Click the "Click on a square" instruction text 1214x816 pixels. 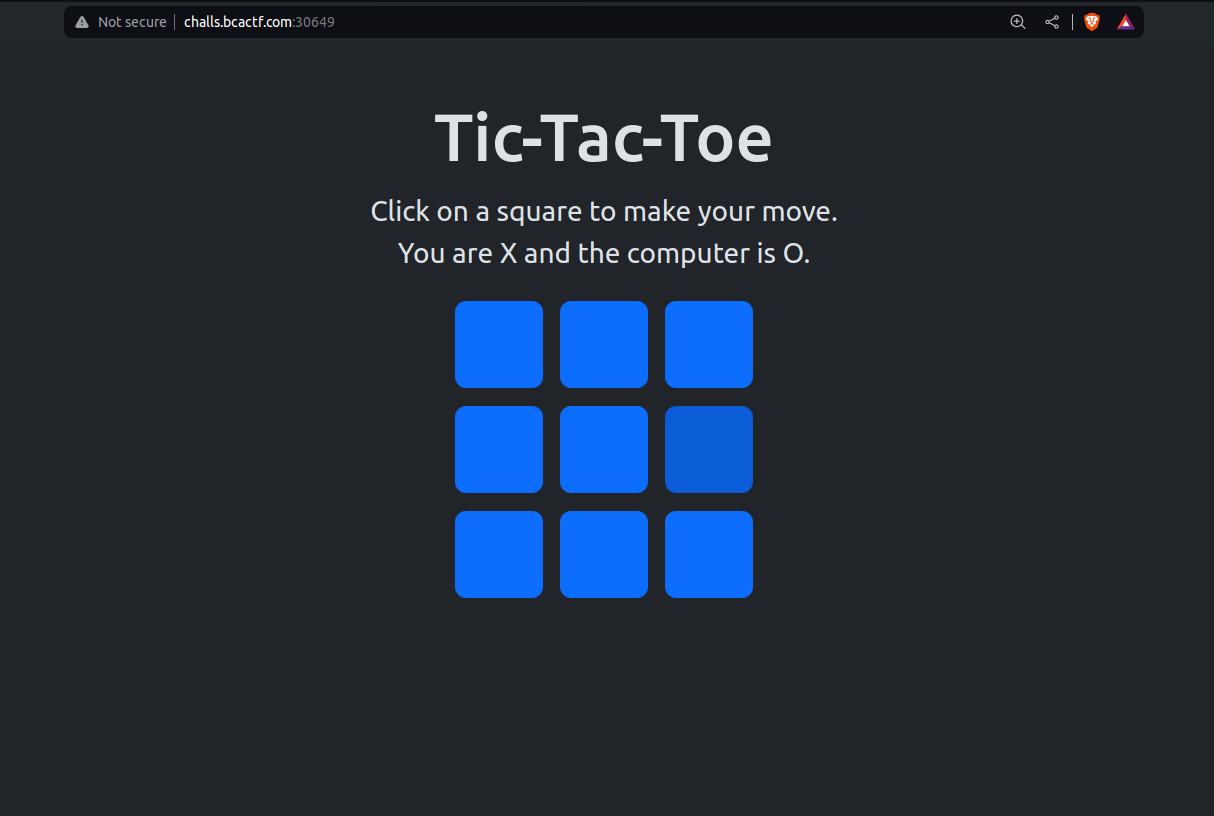click(603, 212)
